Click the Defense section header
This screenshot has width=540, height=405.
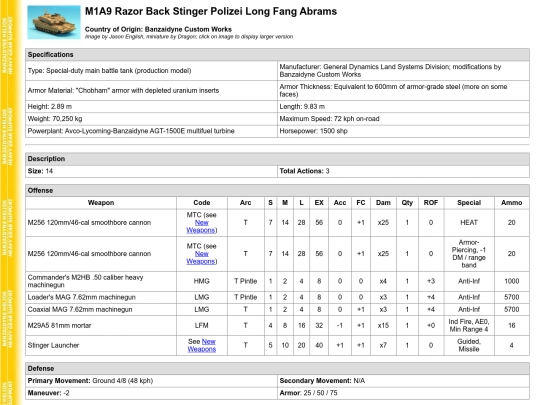point(277,368)
